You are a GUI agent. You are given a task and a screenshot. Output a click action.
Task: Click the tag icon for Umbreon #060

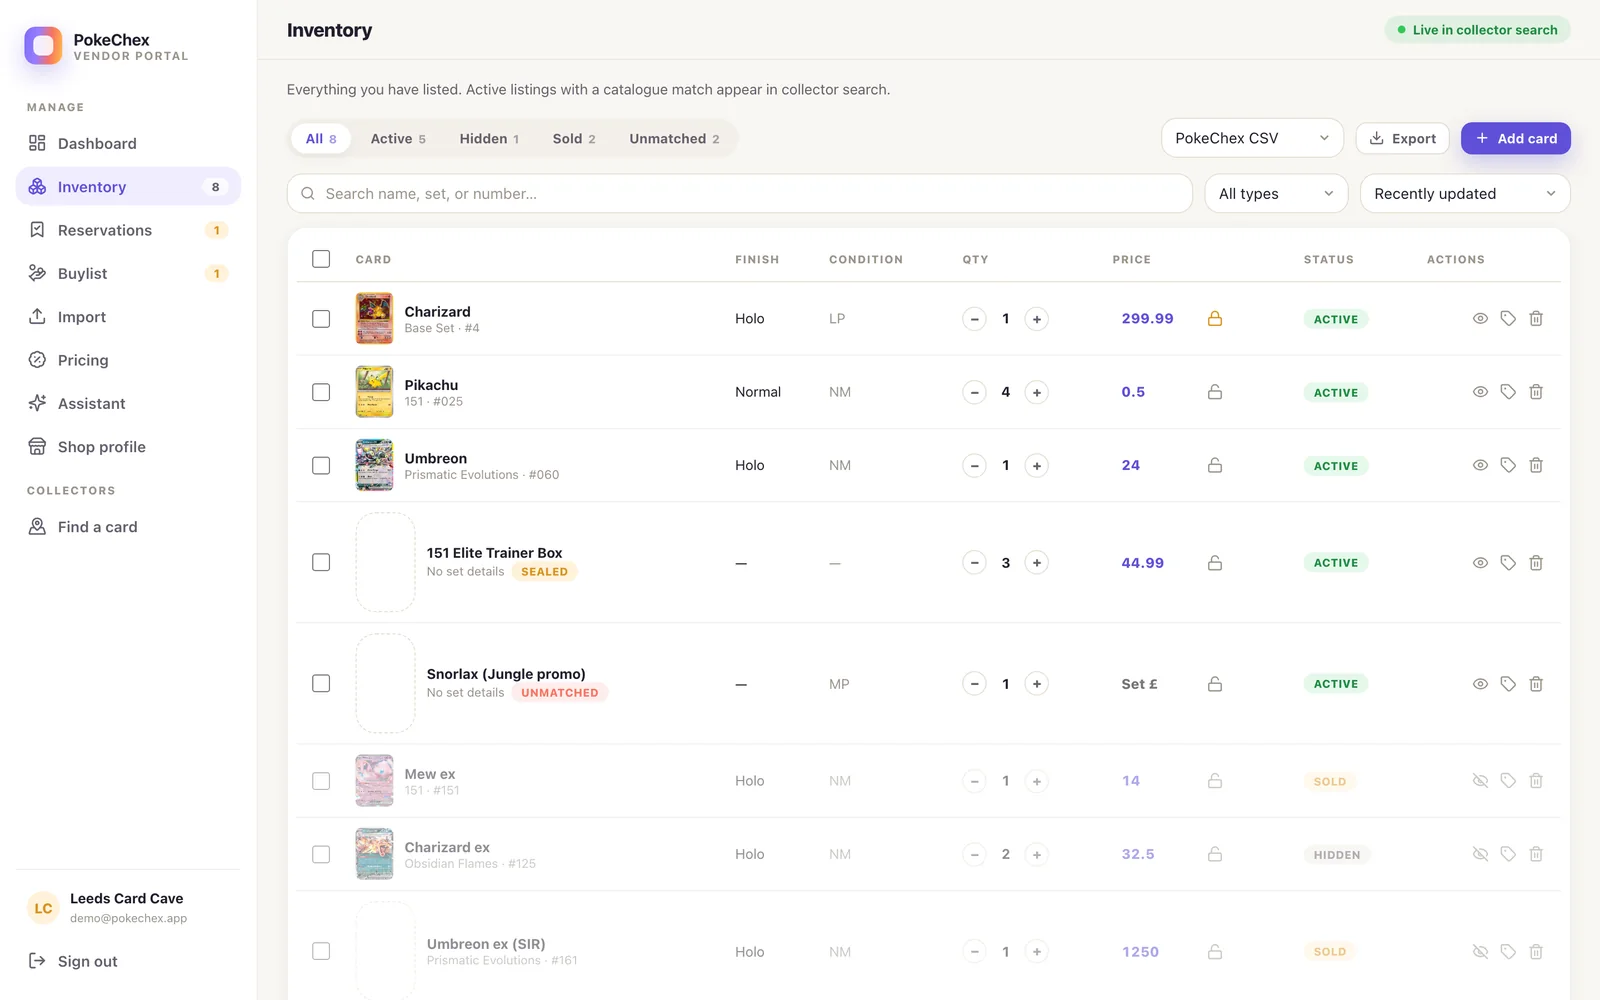click(1508, 465)
